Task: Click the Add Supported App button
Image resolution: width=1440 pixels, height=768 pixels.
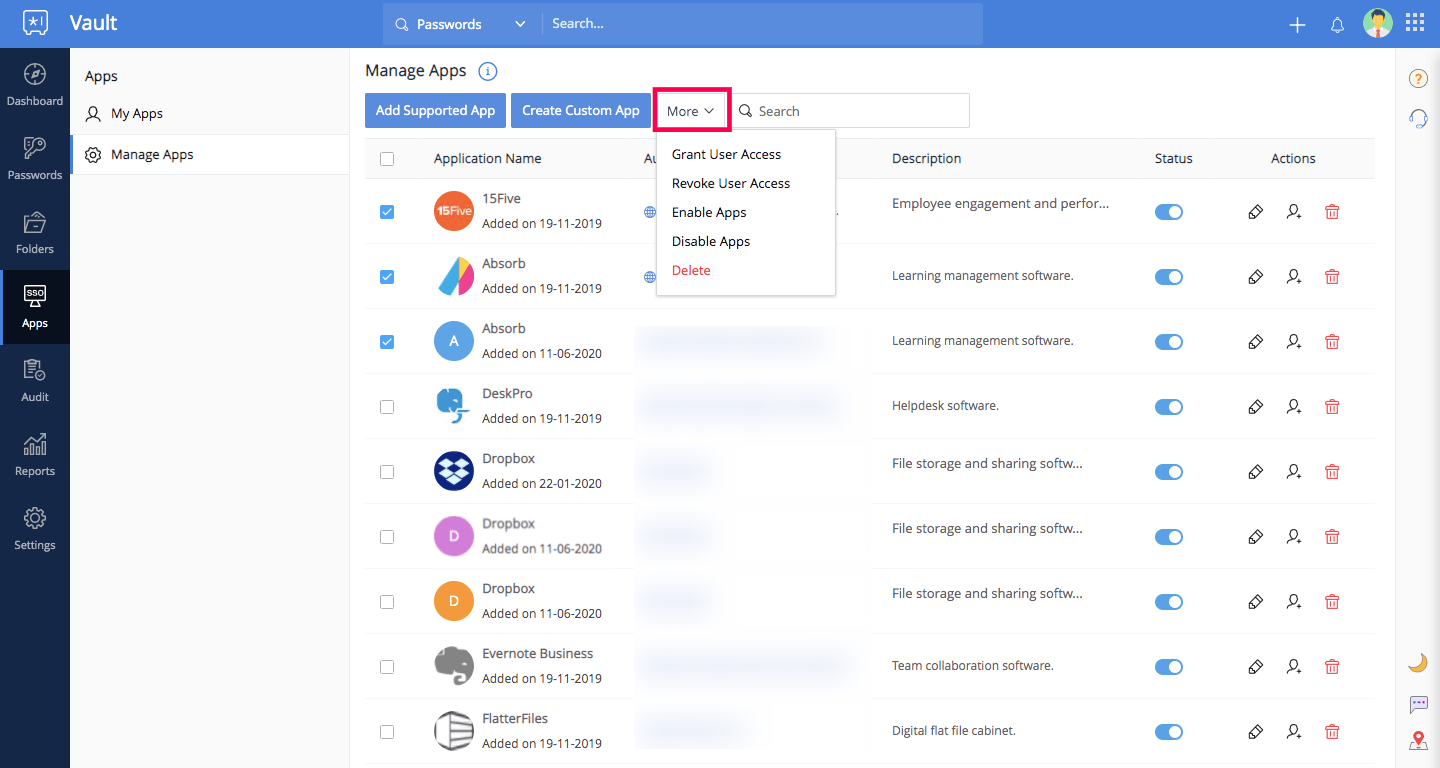Action: click(x=435, y=110)
